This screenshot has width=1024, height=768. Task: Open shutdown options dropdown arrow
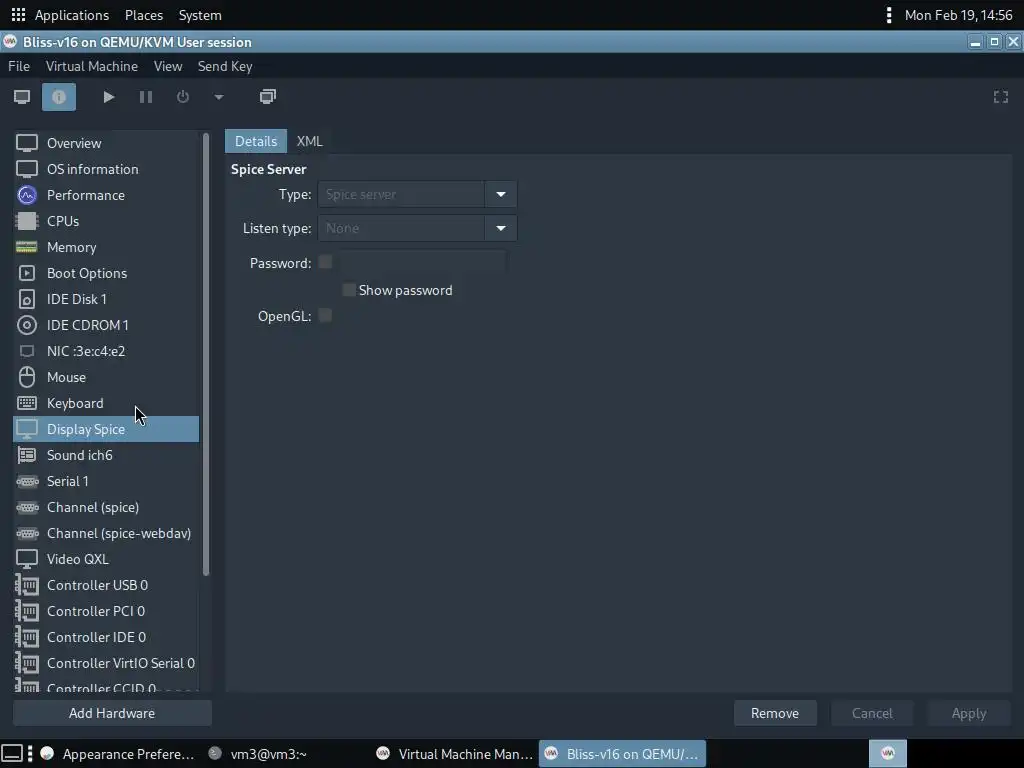(x=219, y=97)
